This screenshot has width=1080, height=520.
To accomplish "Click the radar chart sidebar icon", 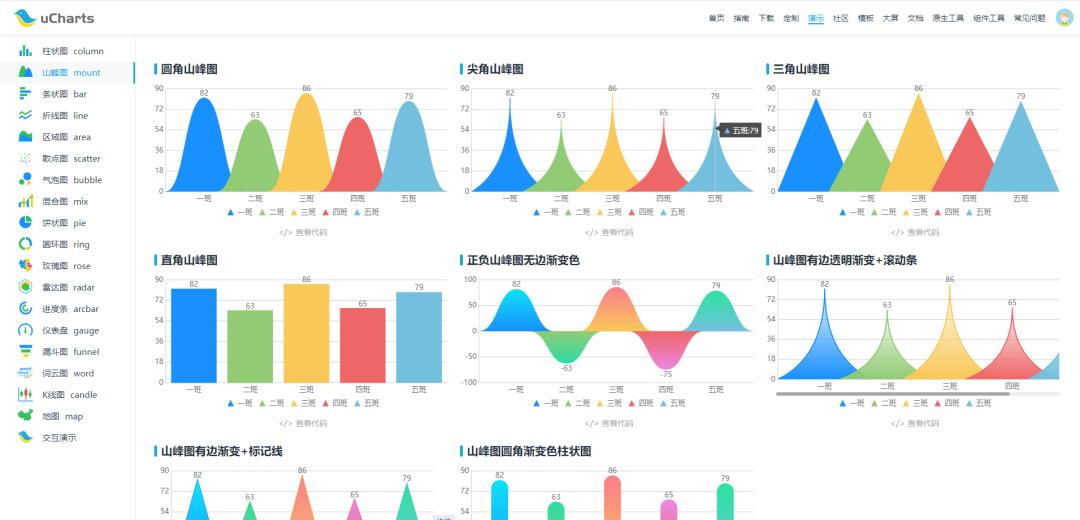I will (x=25, y=287).
